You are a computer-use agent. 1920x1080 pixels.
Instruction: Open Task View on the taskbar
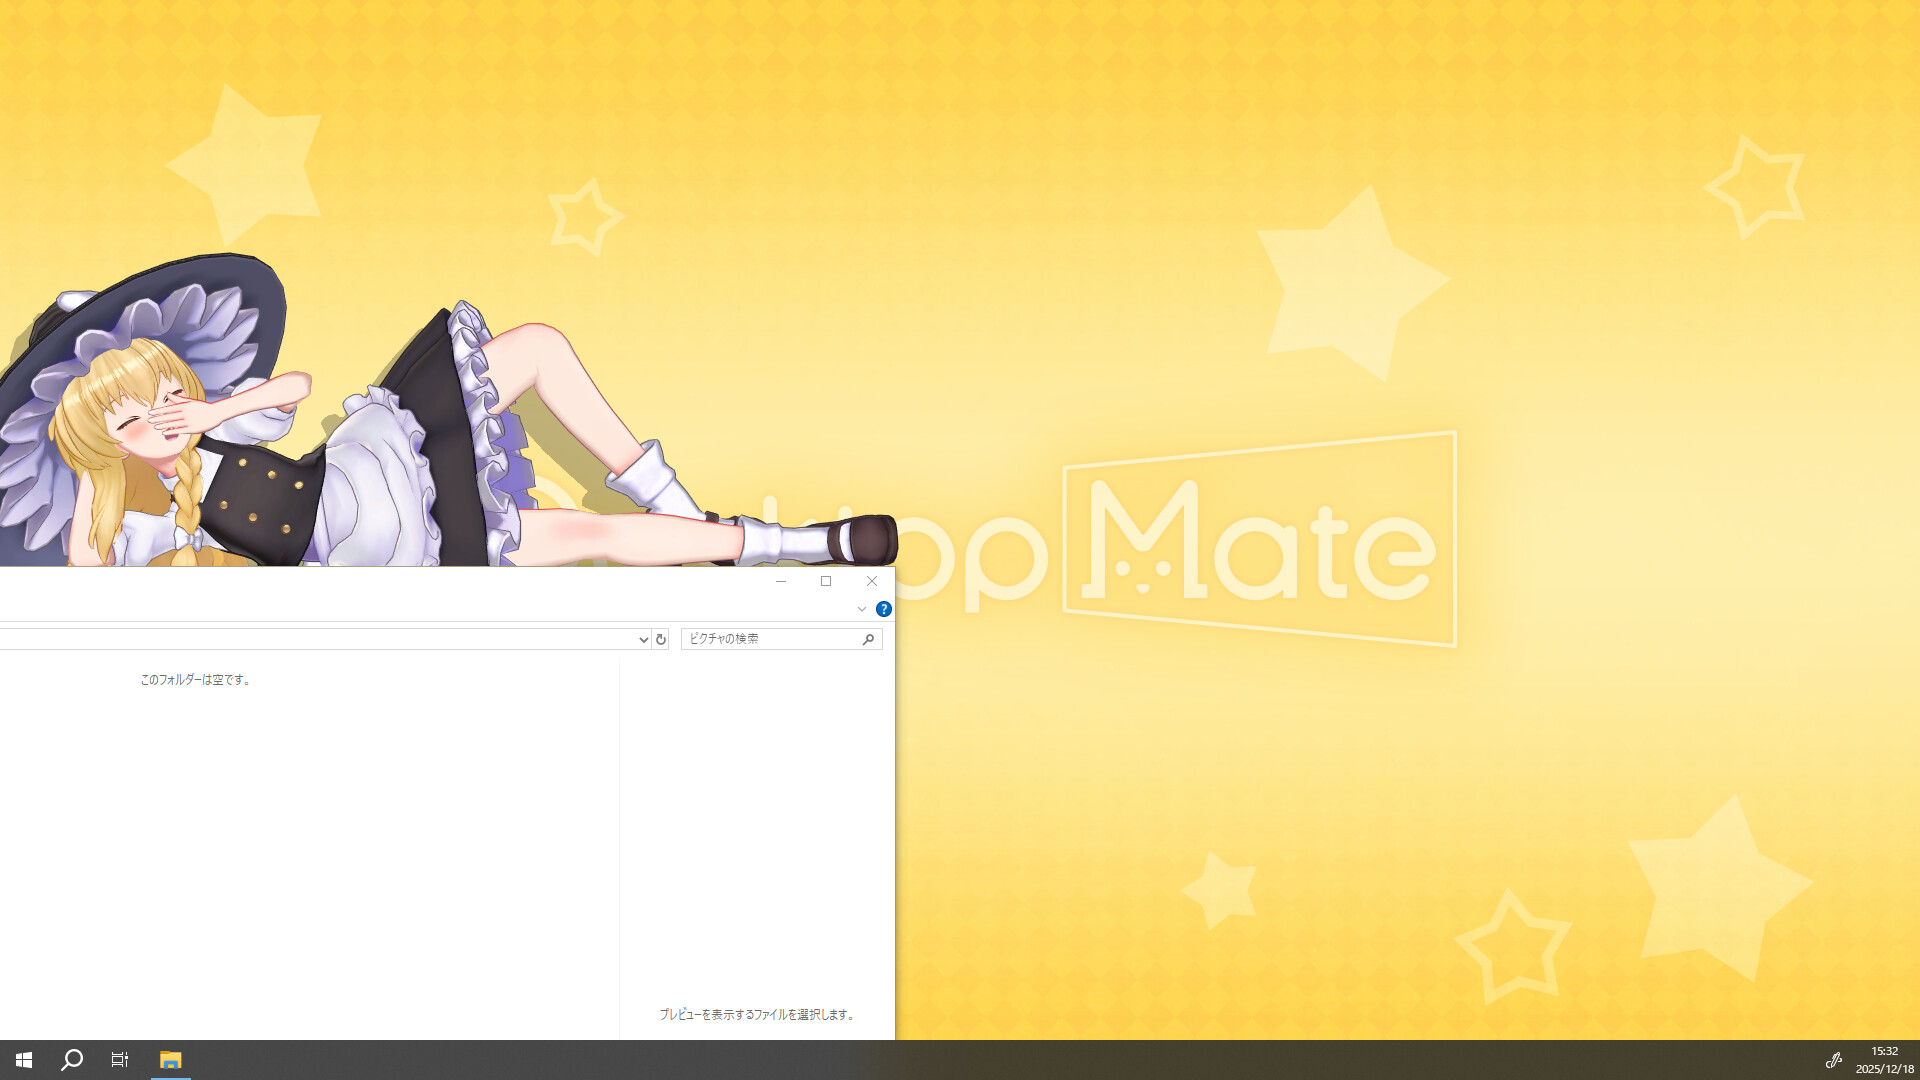[x=119, y=1060]
